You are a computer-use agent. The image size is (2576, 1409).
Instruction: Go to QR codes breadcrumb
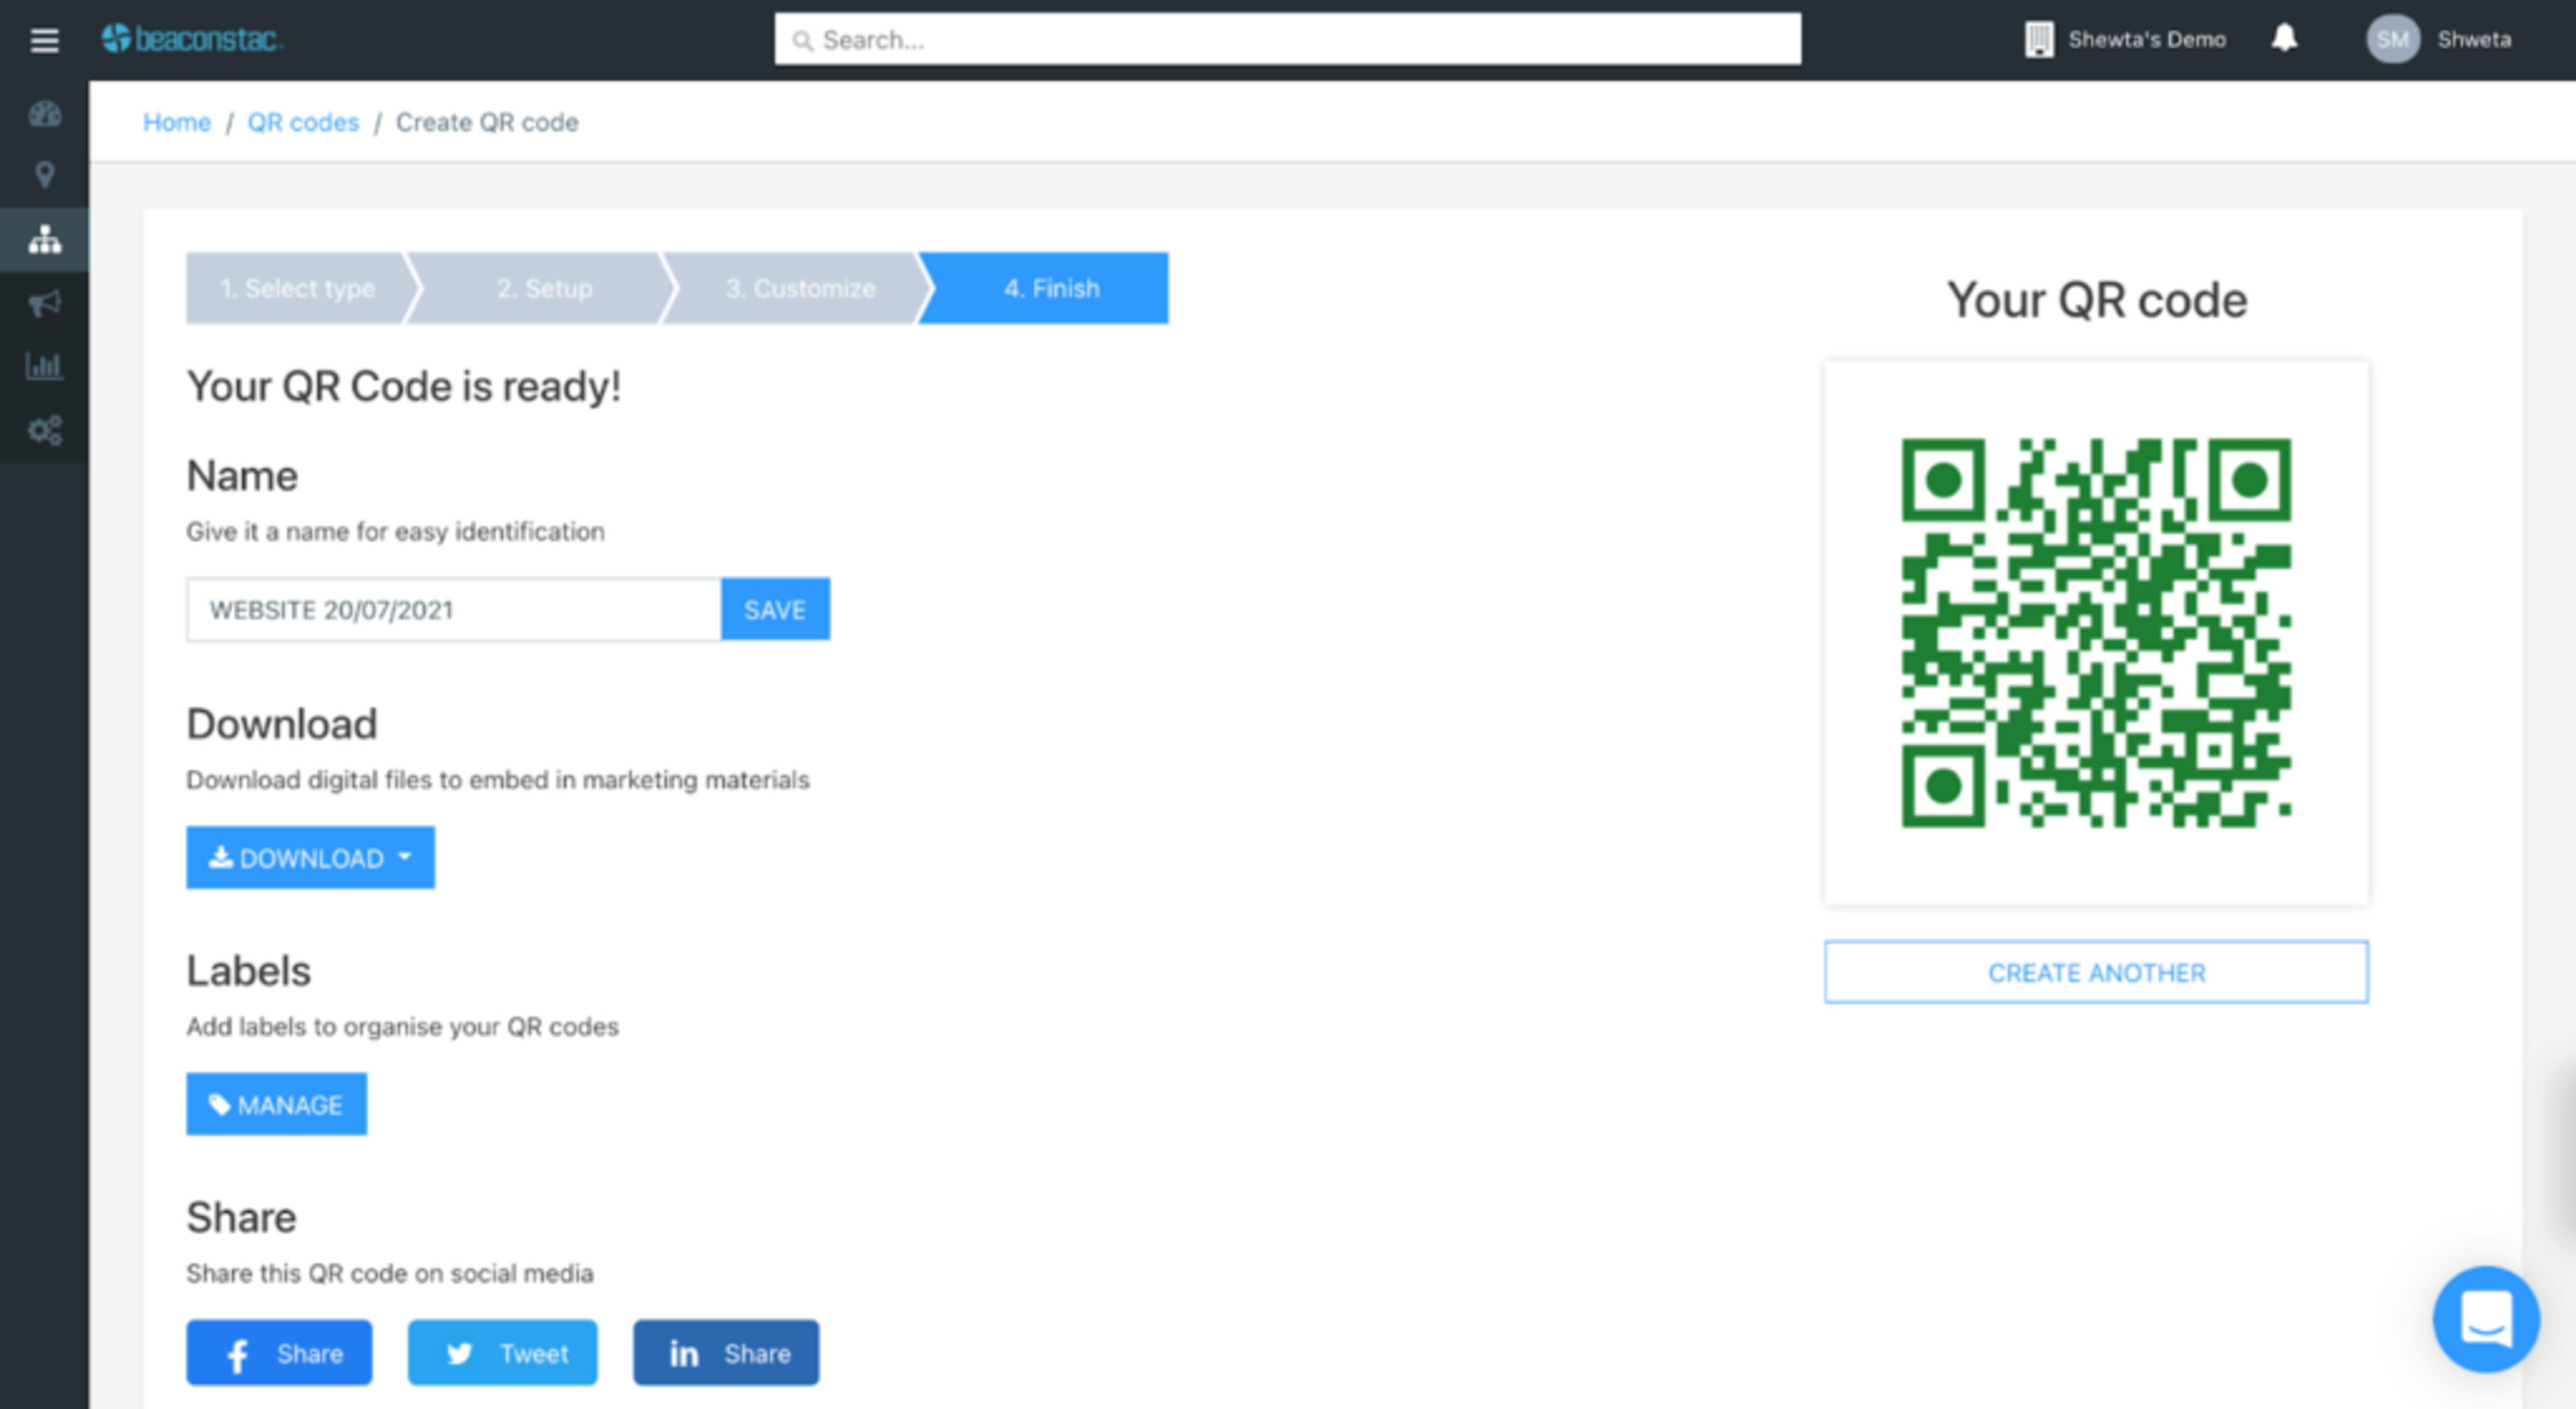point(303,122)
